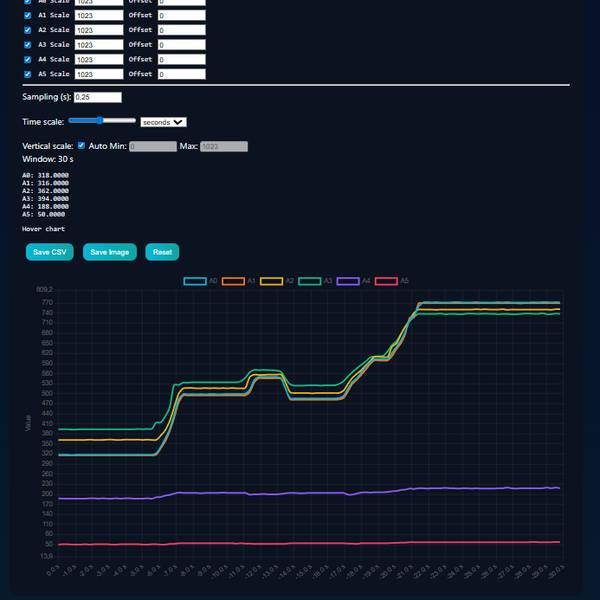
Task: Click the Time scale slider handle
Action: pyautogui.click(x=99, y=121)
